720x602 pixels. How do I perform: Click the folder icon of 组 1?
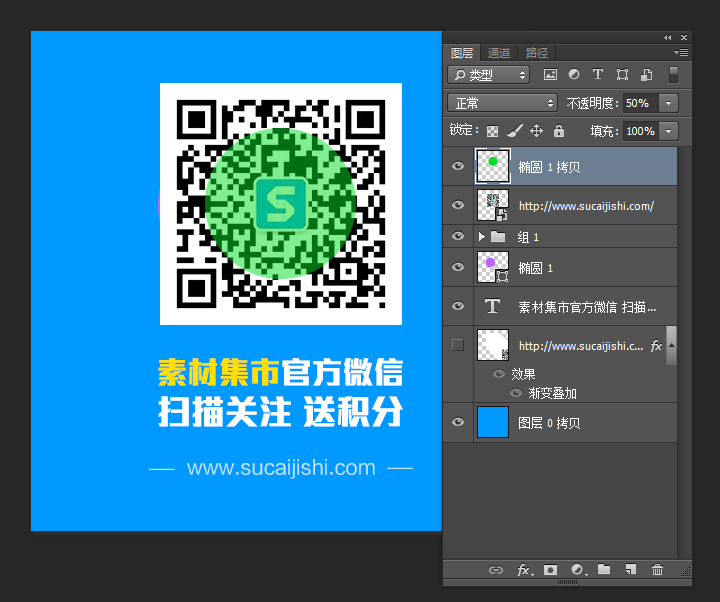click(x=498, y=236)
